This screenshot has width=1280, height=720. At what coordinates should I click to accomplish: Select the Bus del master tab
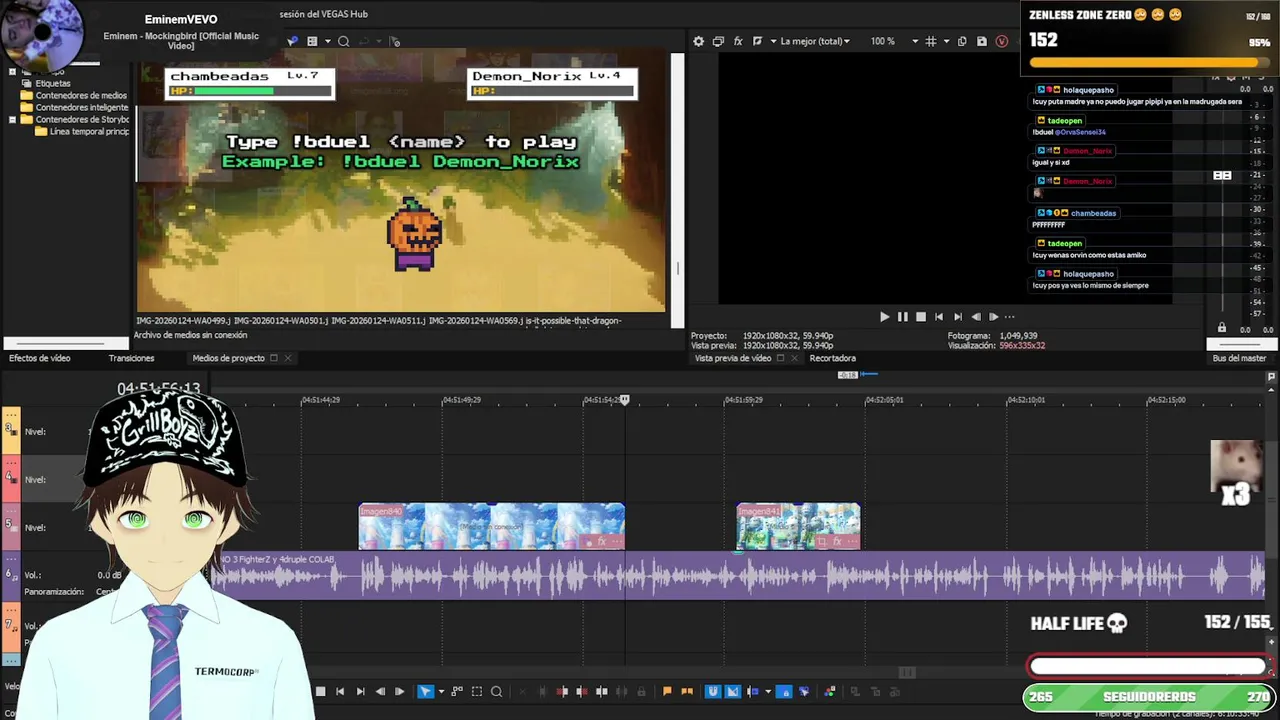1239,358
